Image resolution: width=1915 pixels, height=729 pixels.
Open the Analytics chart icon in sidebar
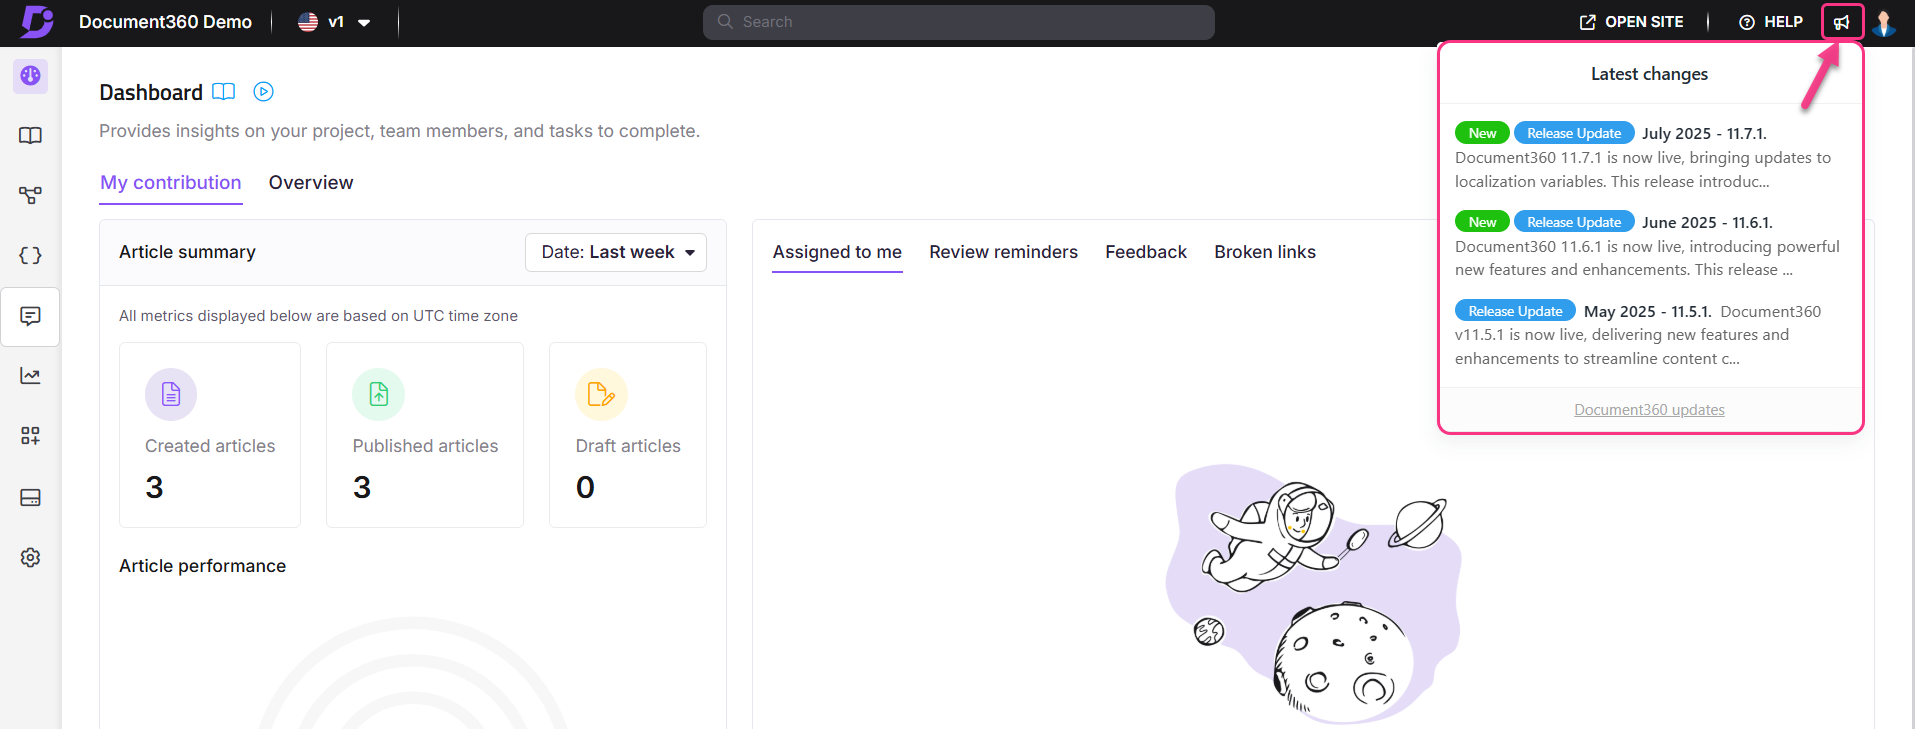pos(30,376)
